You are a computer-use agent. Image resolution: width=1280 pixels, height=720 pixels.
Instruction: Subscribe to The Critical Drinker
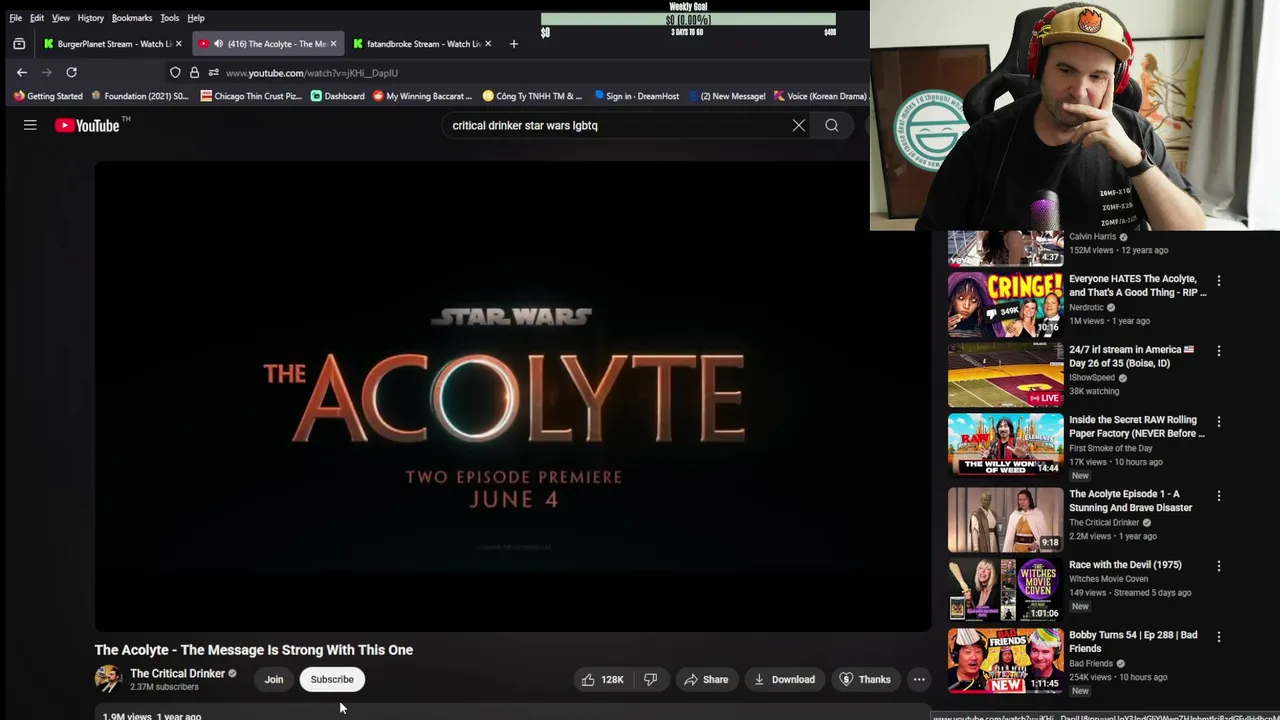[332, 679]
